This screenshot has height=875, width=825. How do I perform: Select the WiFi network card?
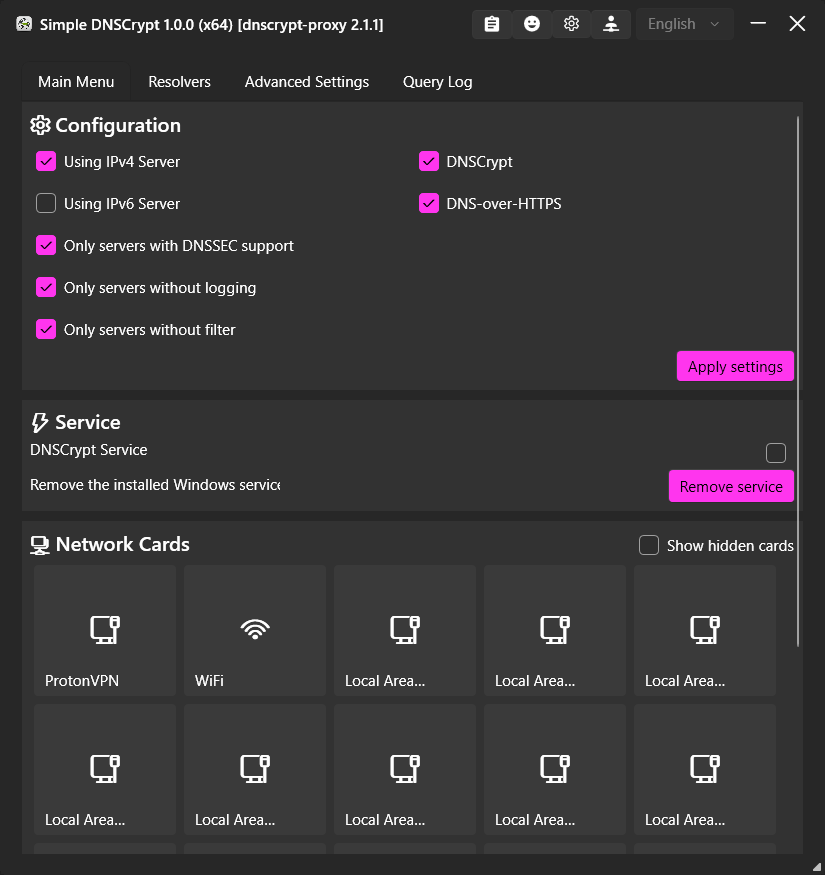point(255,631)
